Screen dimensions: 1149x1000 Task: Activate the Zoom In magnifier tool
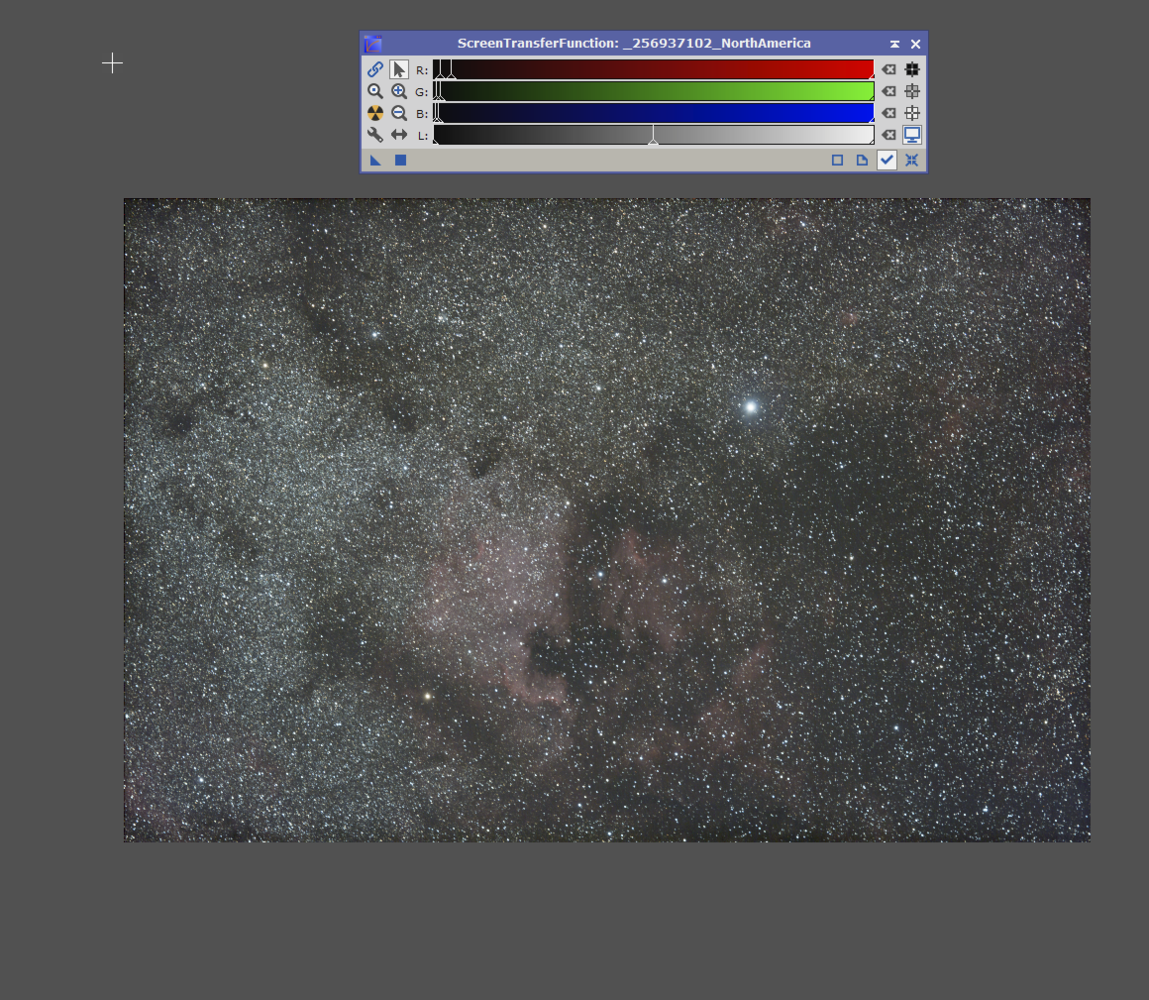397,91
